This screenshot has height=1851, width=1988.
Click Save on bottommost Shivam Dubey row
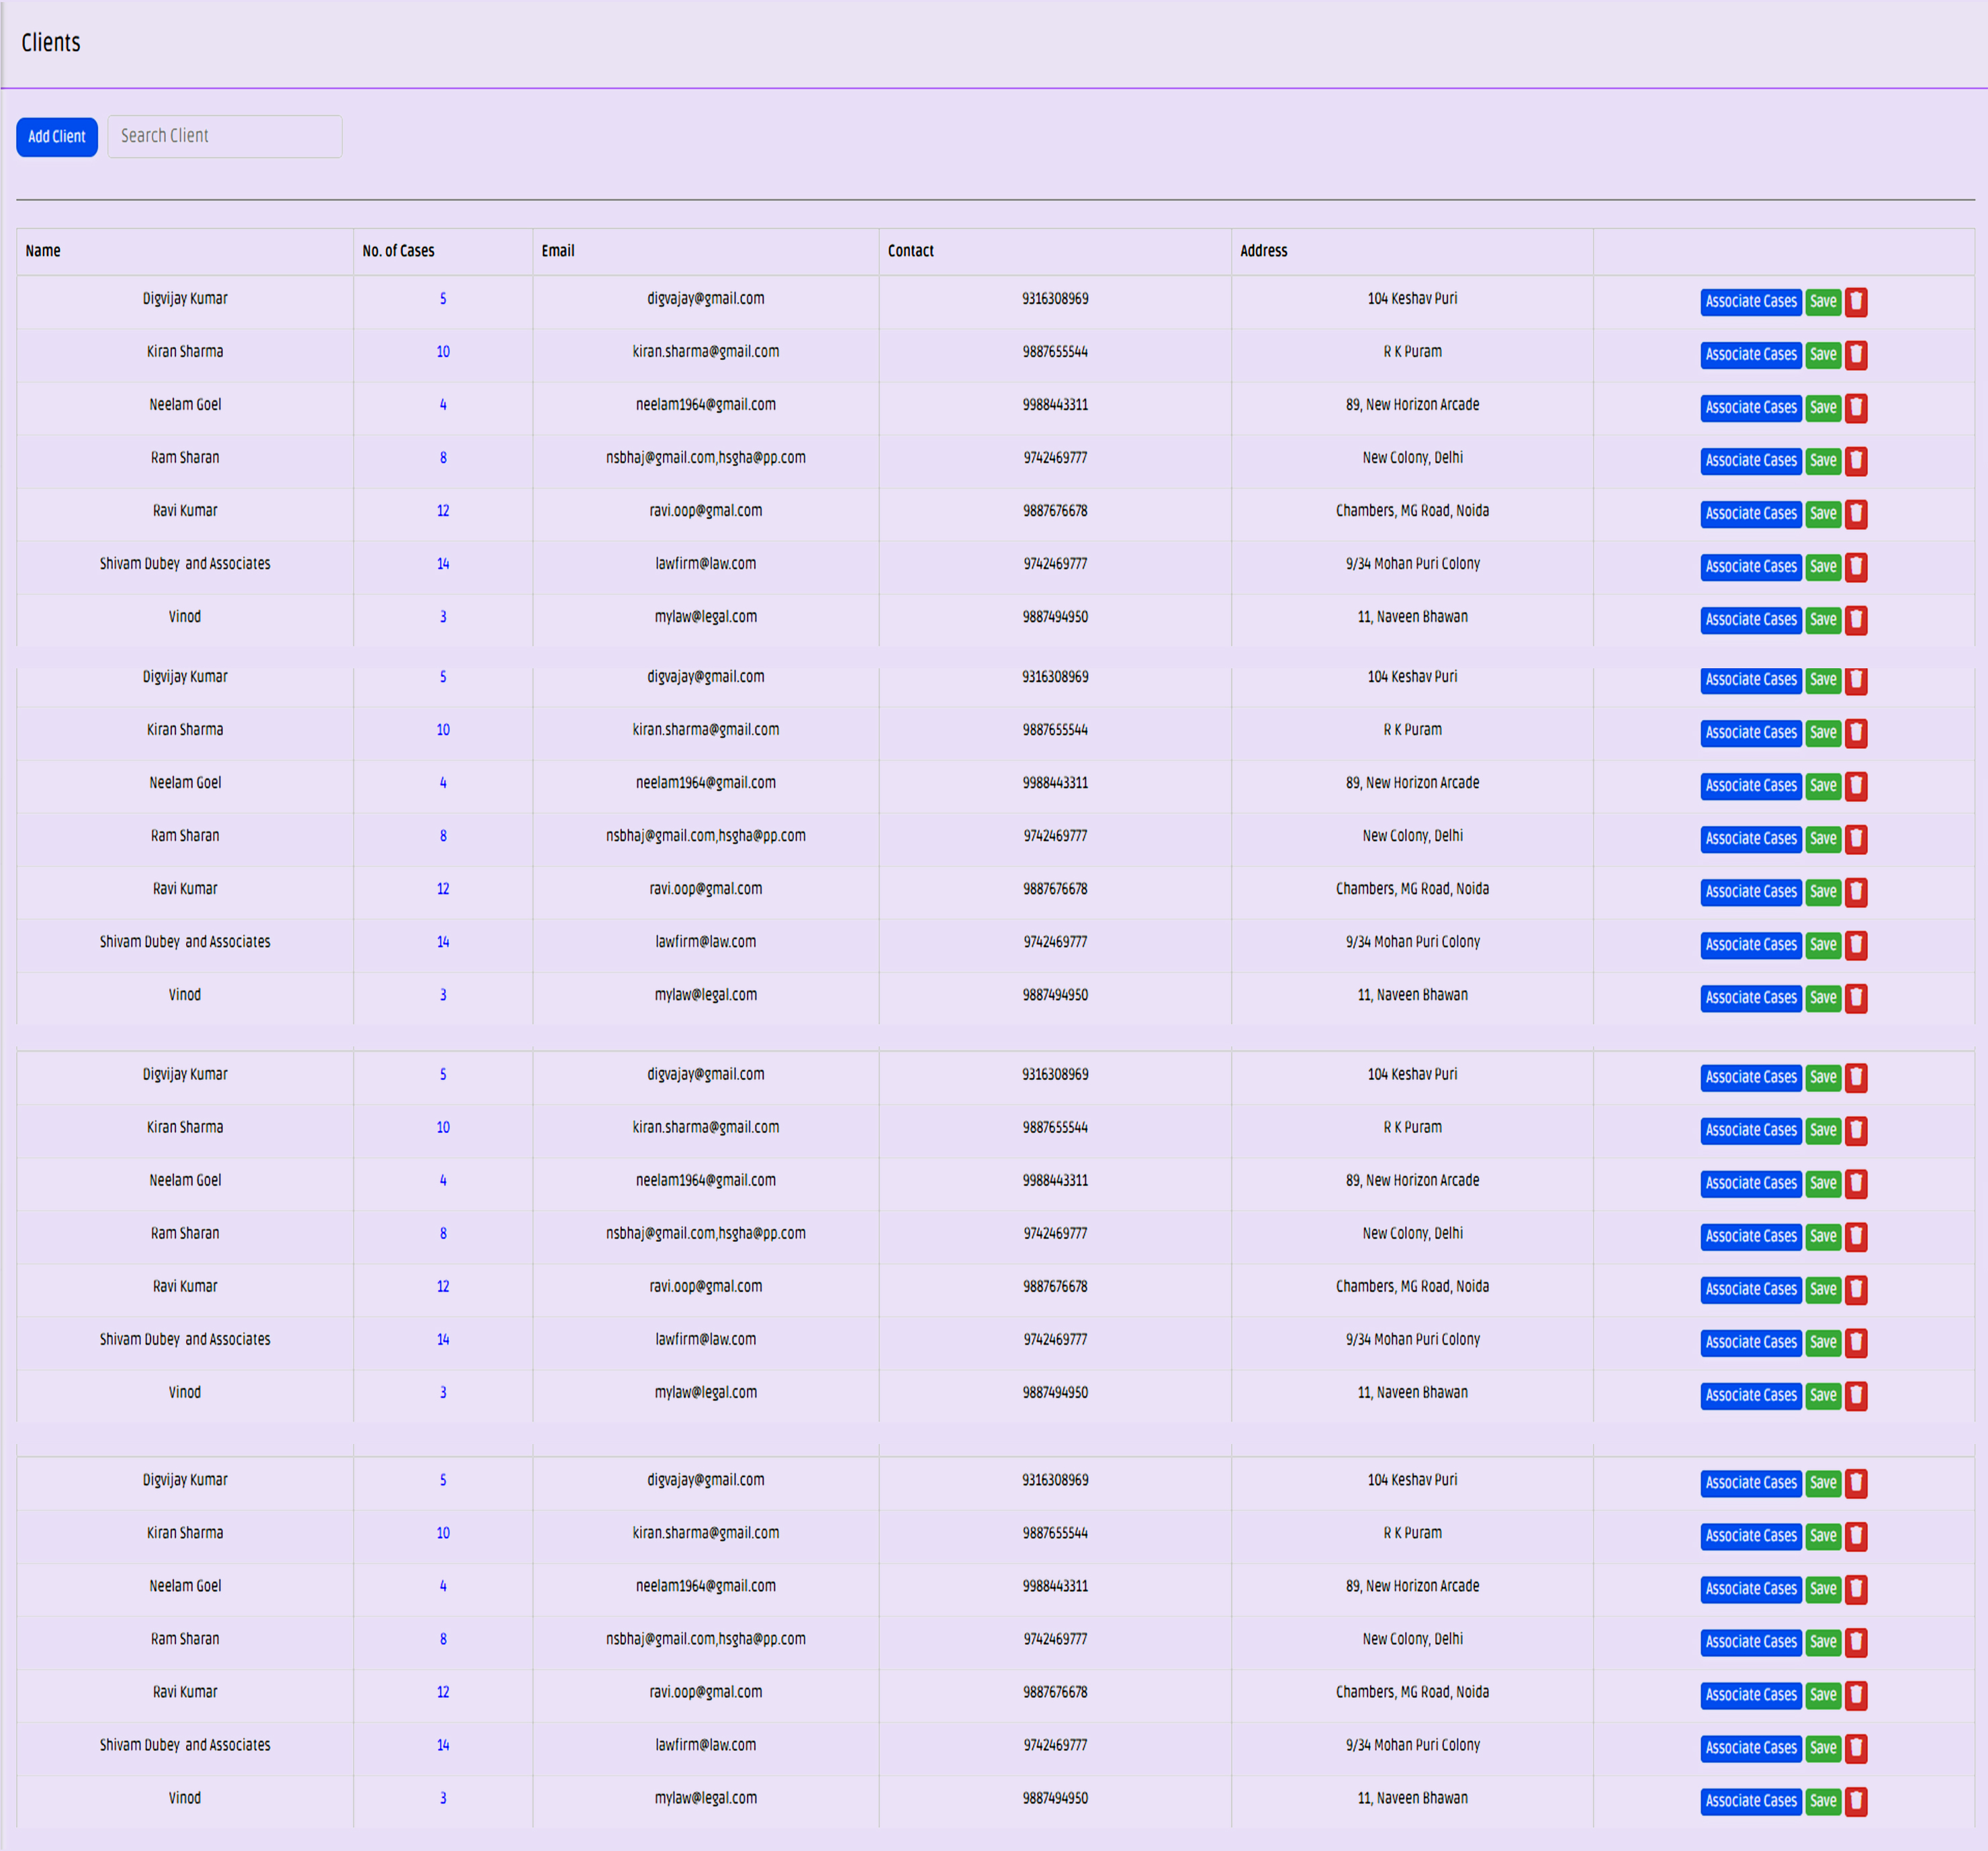tap(1823, 1749)
